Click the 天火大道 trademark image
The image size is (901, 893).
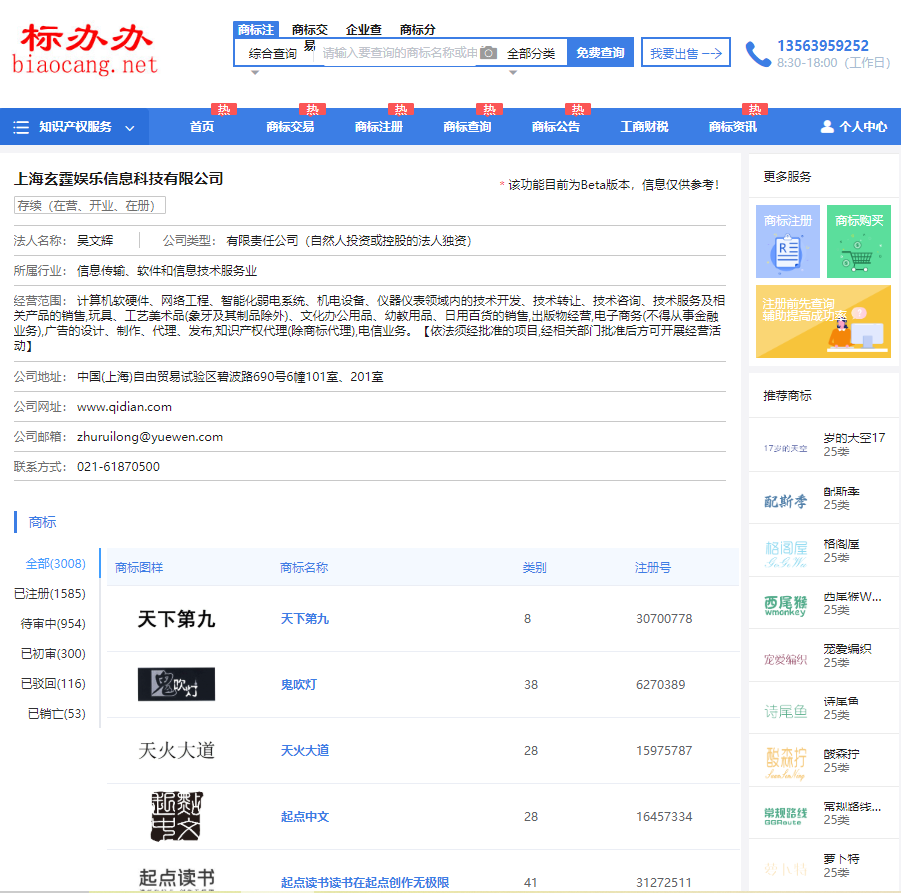click(x=176, y=750)
